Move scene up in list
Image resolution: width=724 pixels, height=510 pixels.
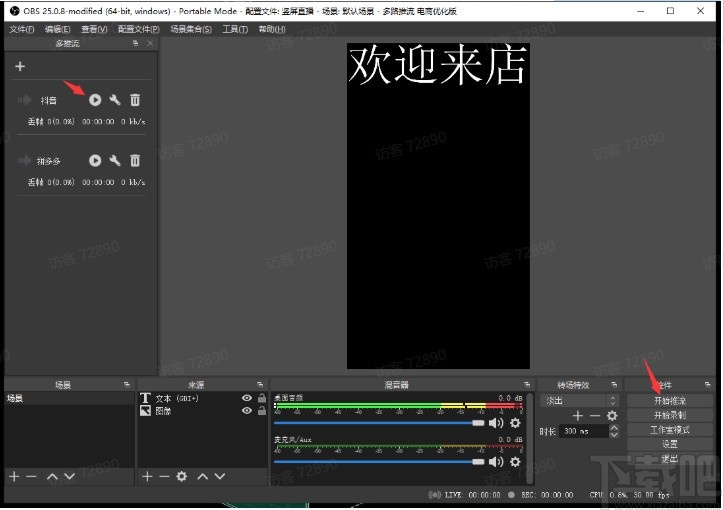pos(52,476)
